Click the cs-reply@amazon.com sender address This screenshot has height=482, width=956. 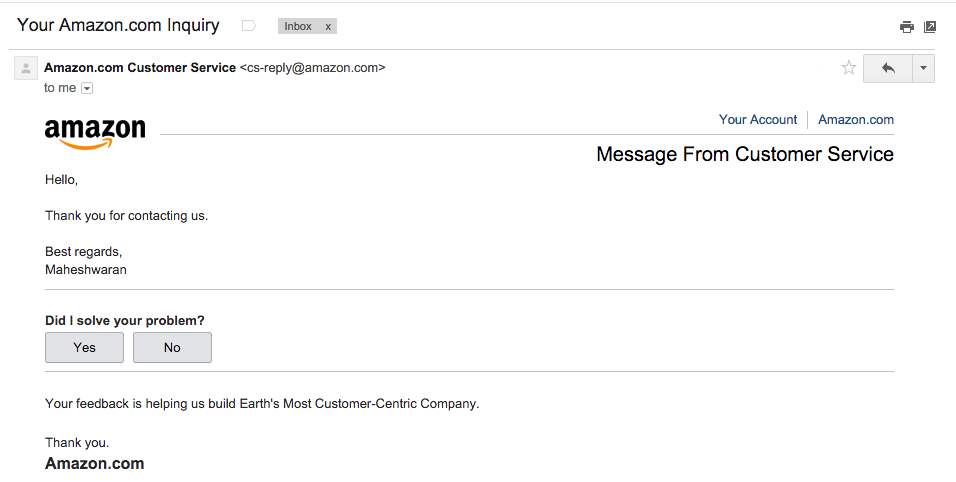pyautogui.click(x=312, y=68)
